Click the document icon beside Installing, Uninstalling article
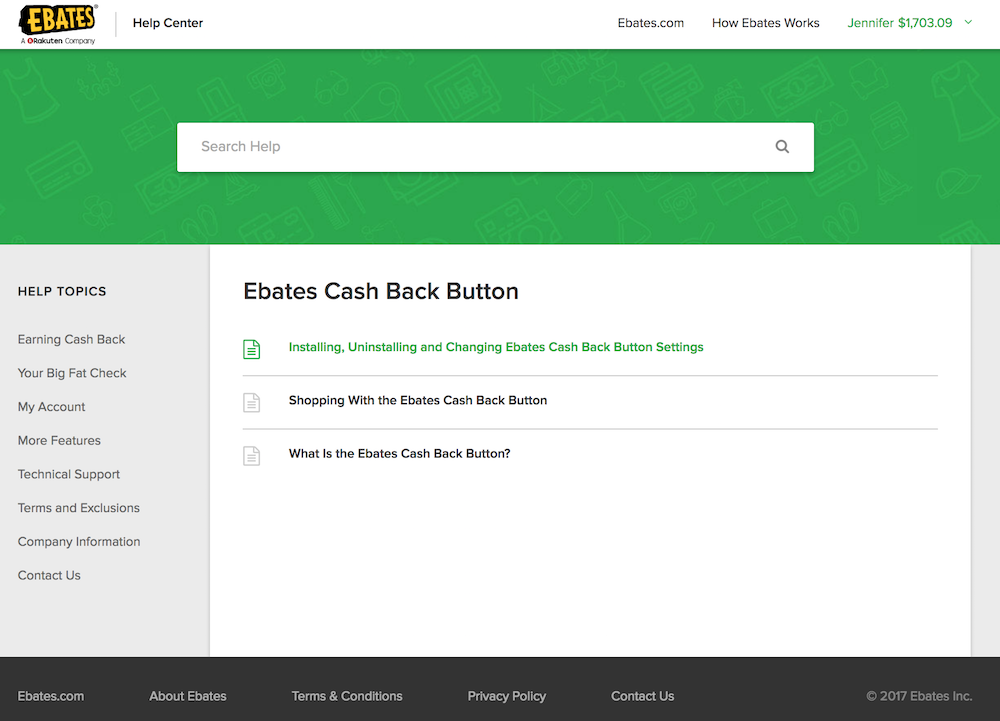The image size is (1000, 721). coord(251,349)
